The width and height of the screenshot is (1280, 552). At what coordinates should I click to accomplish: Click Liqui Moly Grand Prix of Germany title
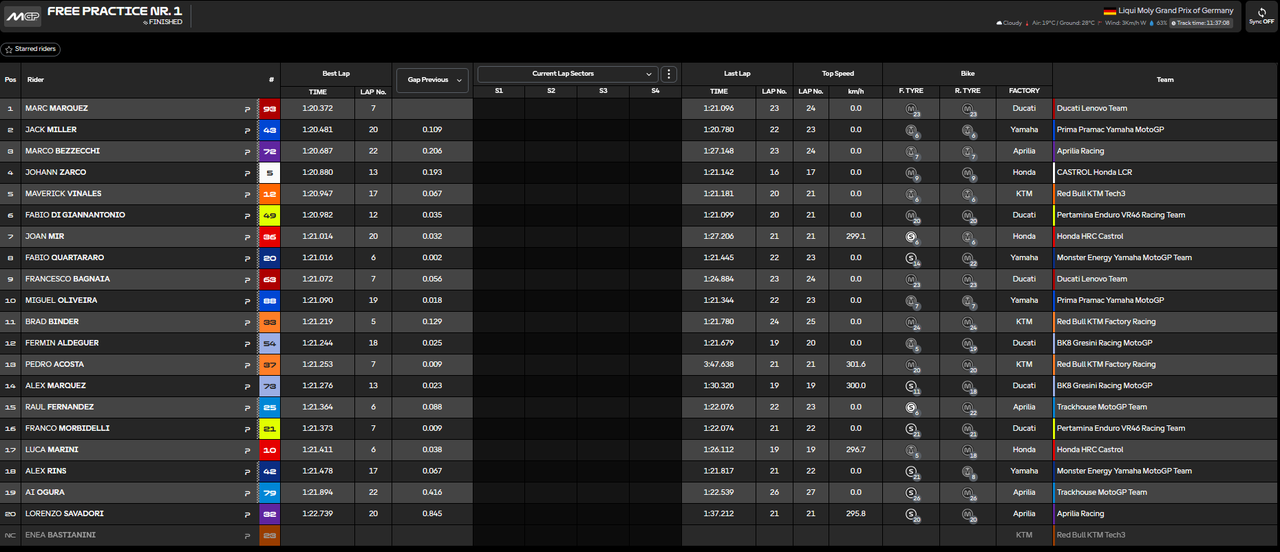[x=1177, y=11]
